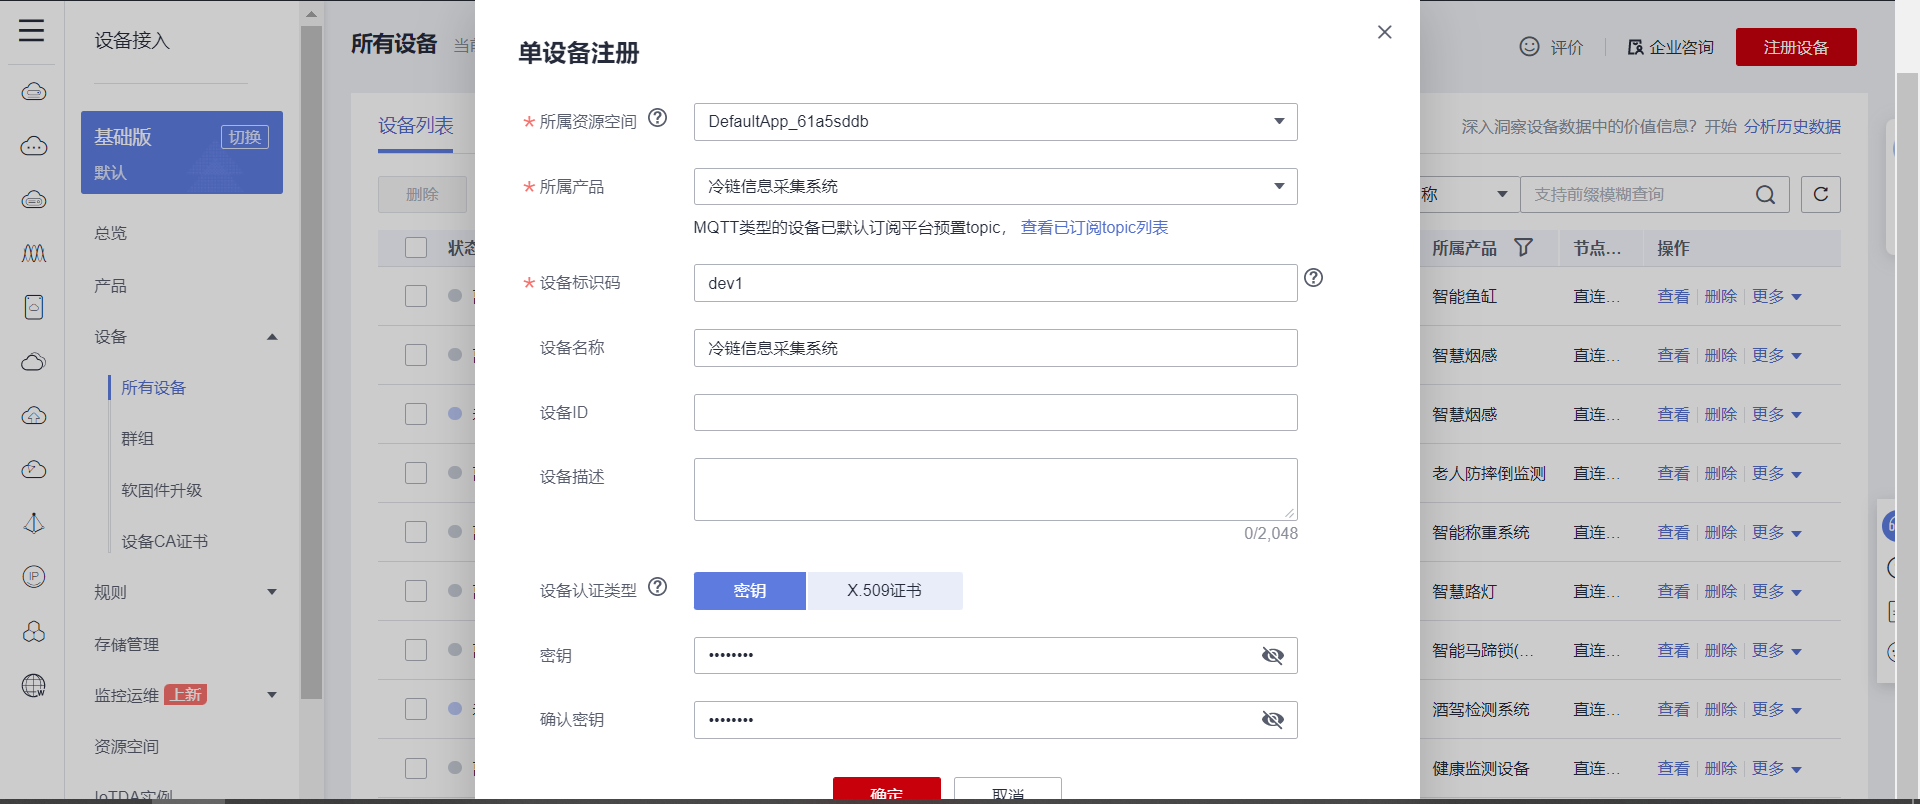Show the 确认密钥 password text
The height and width of the screenshot is (804, 1920).
1272,720
